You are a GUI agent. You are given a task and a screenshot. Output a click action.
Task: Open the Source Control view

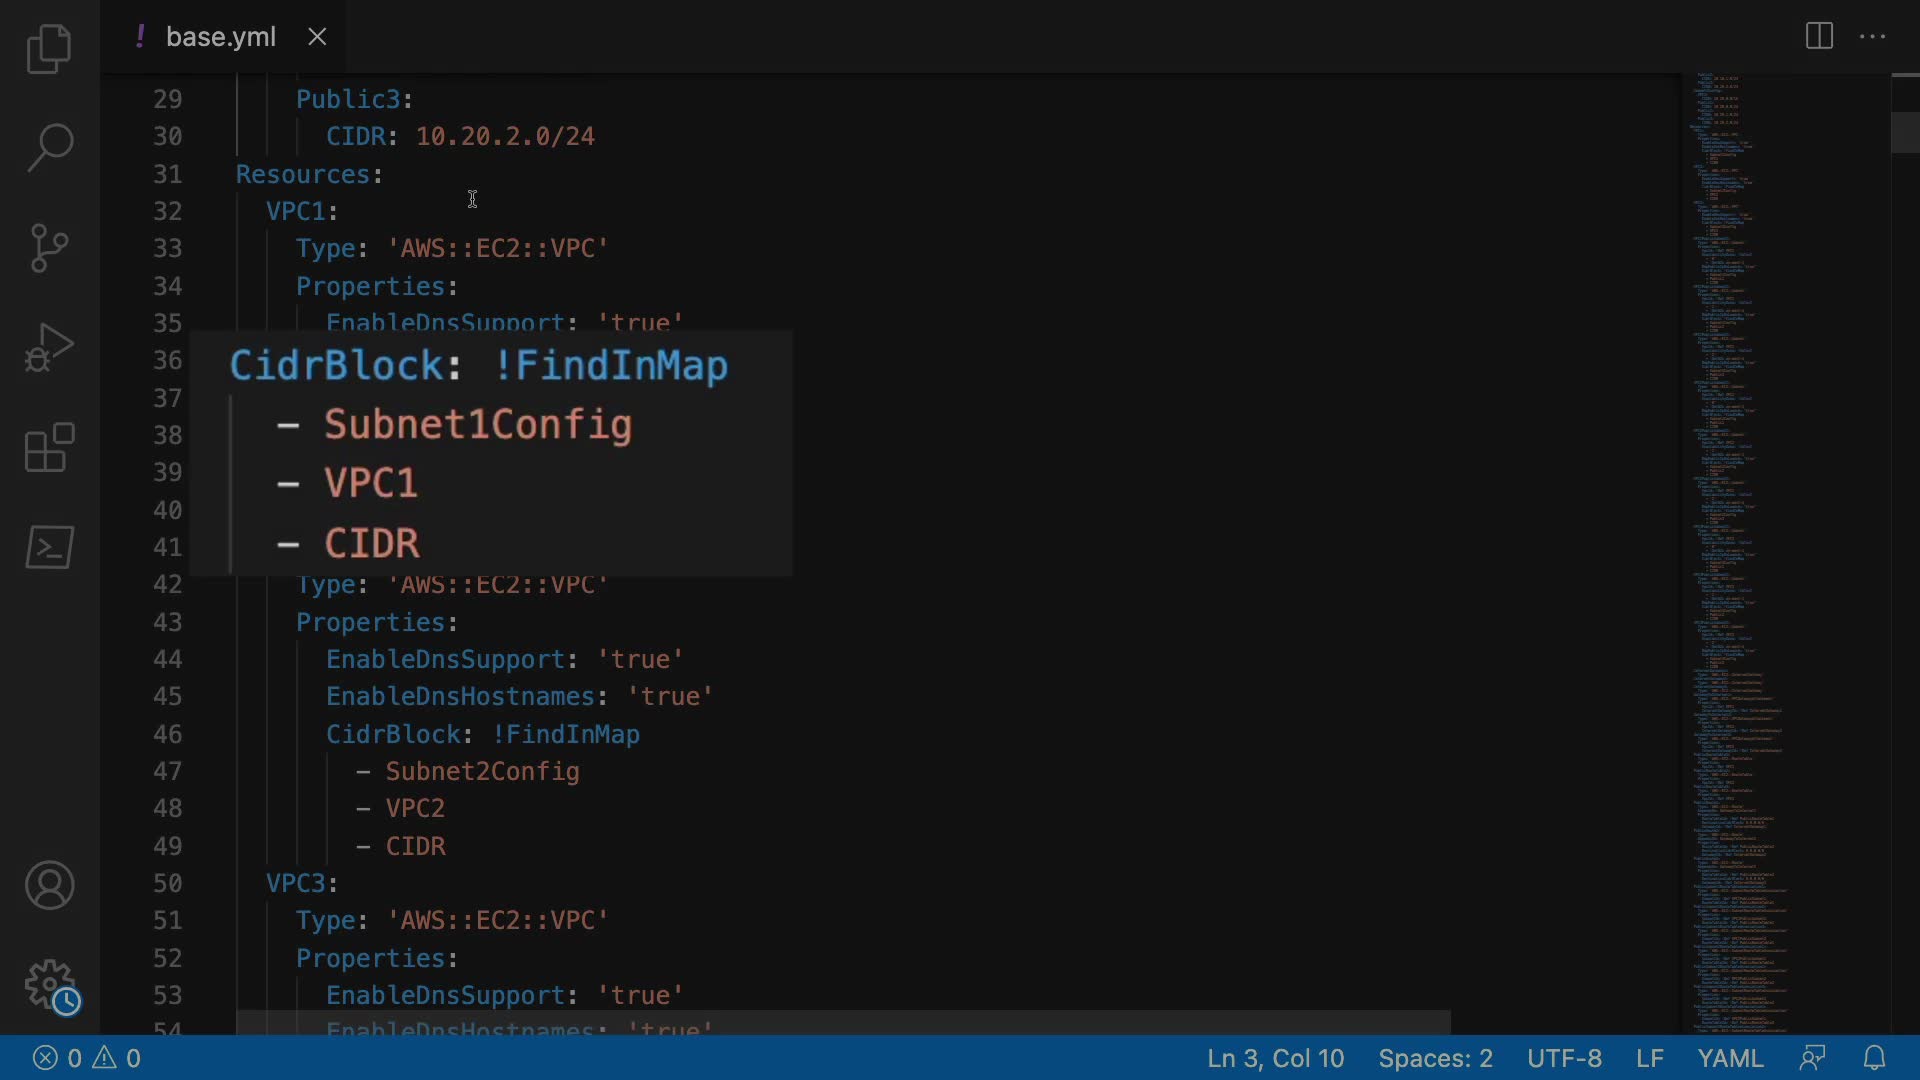point(49,247)
